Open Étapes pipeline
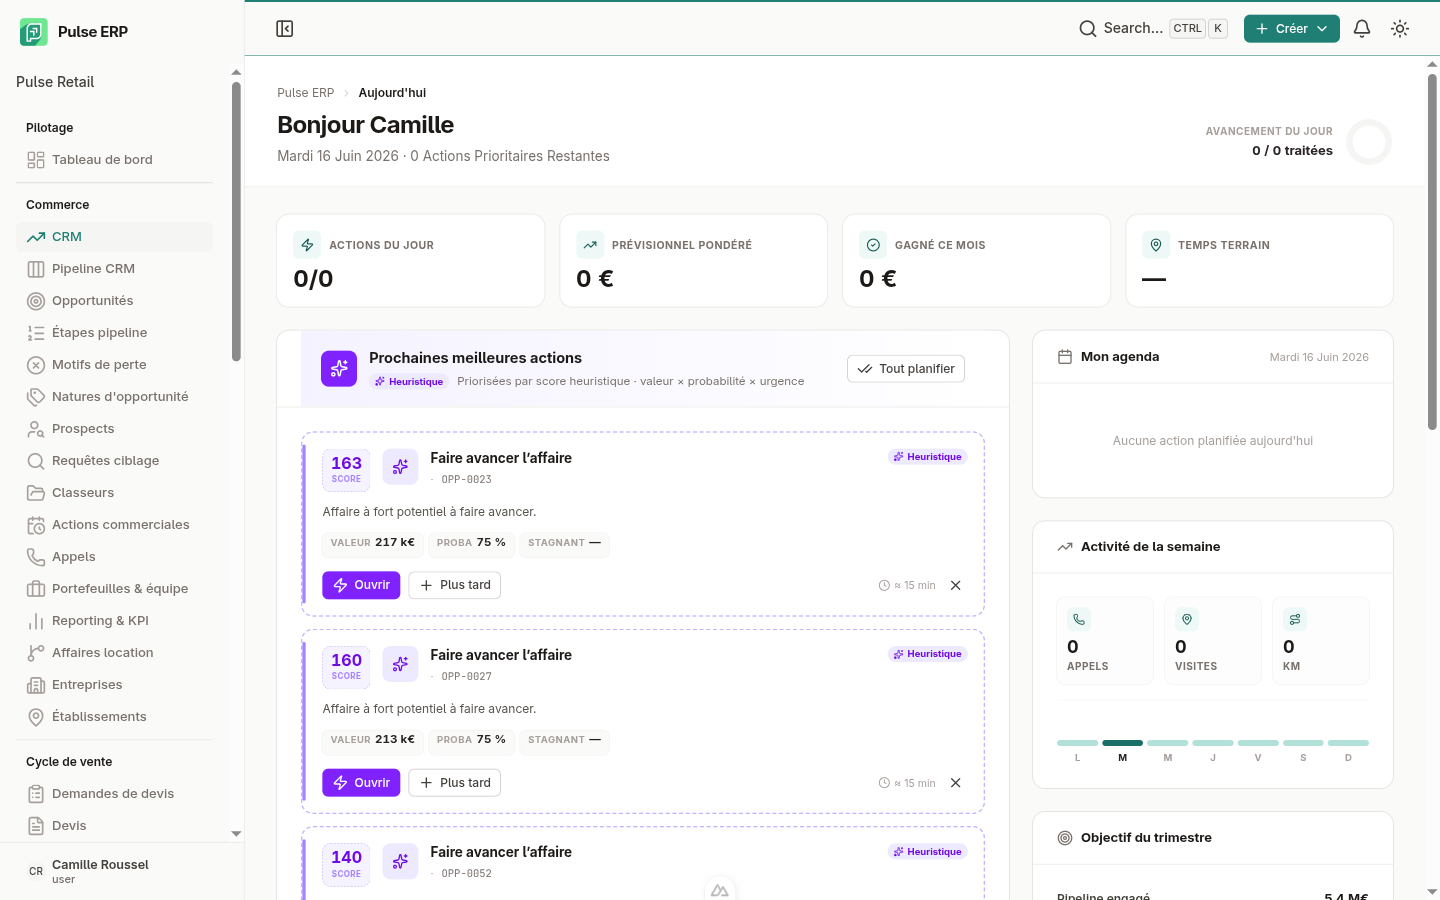Viewport: 1440px width, 900px height. (x=114, y=333)
